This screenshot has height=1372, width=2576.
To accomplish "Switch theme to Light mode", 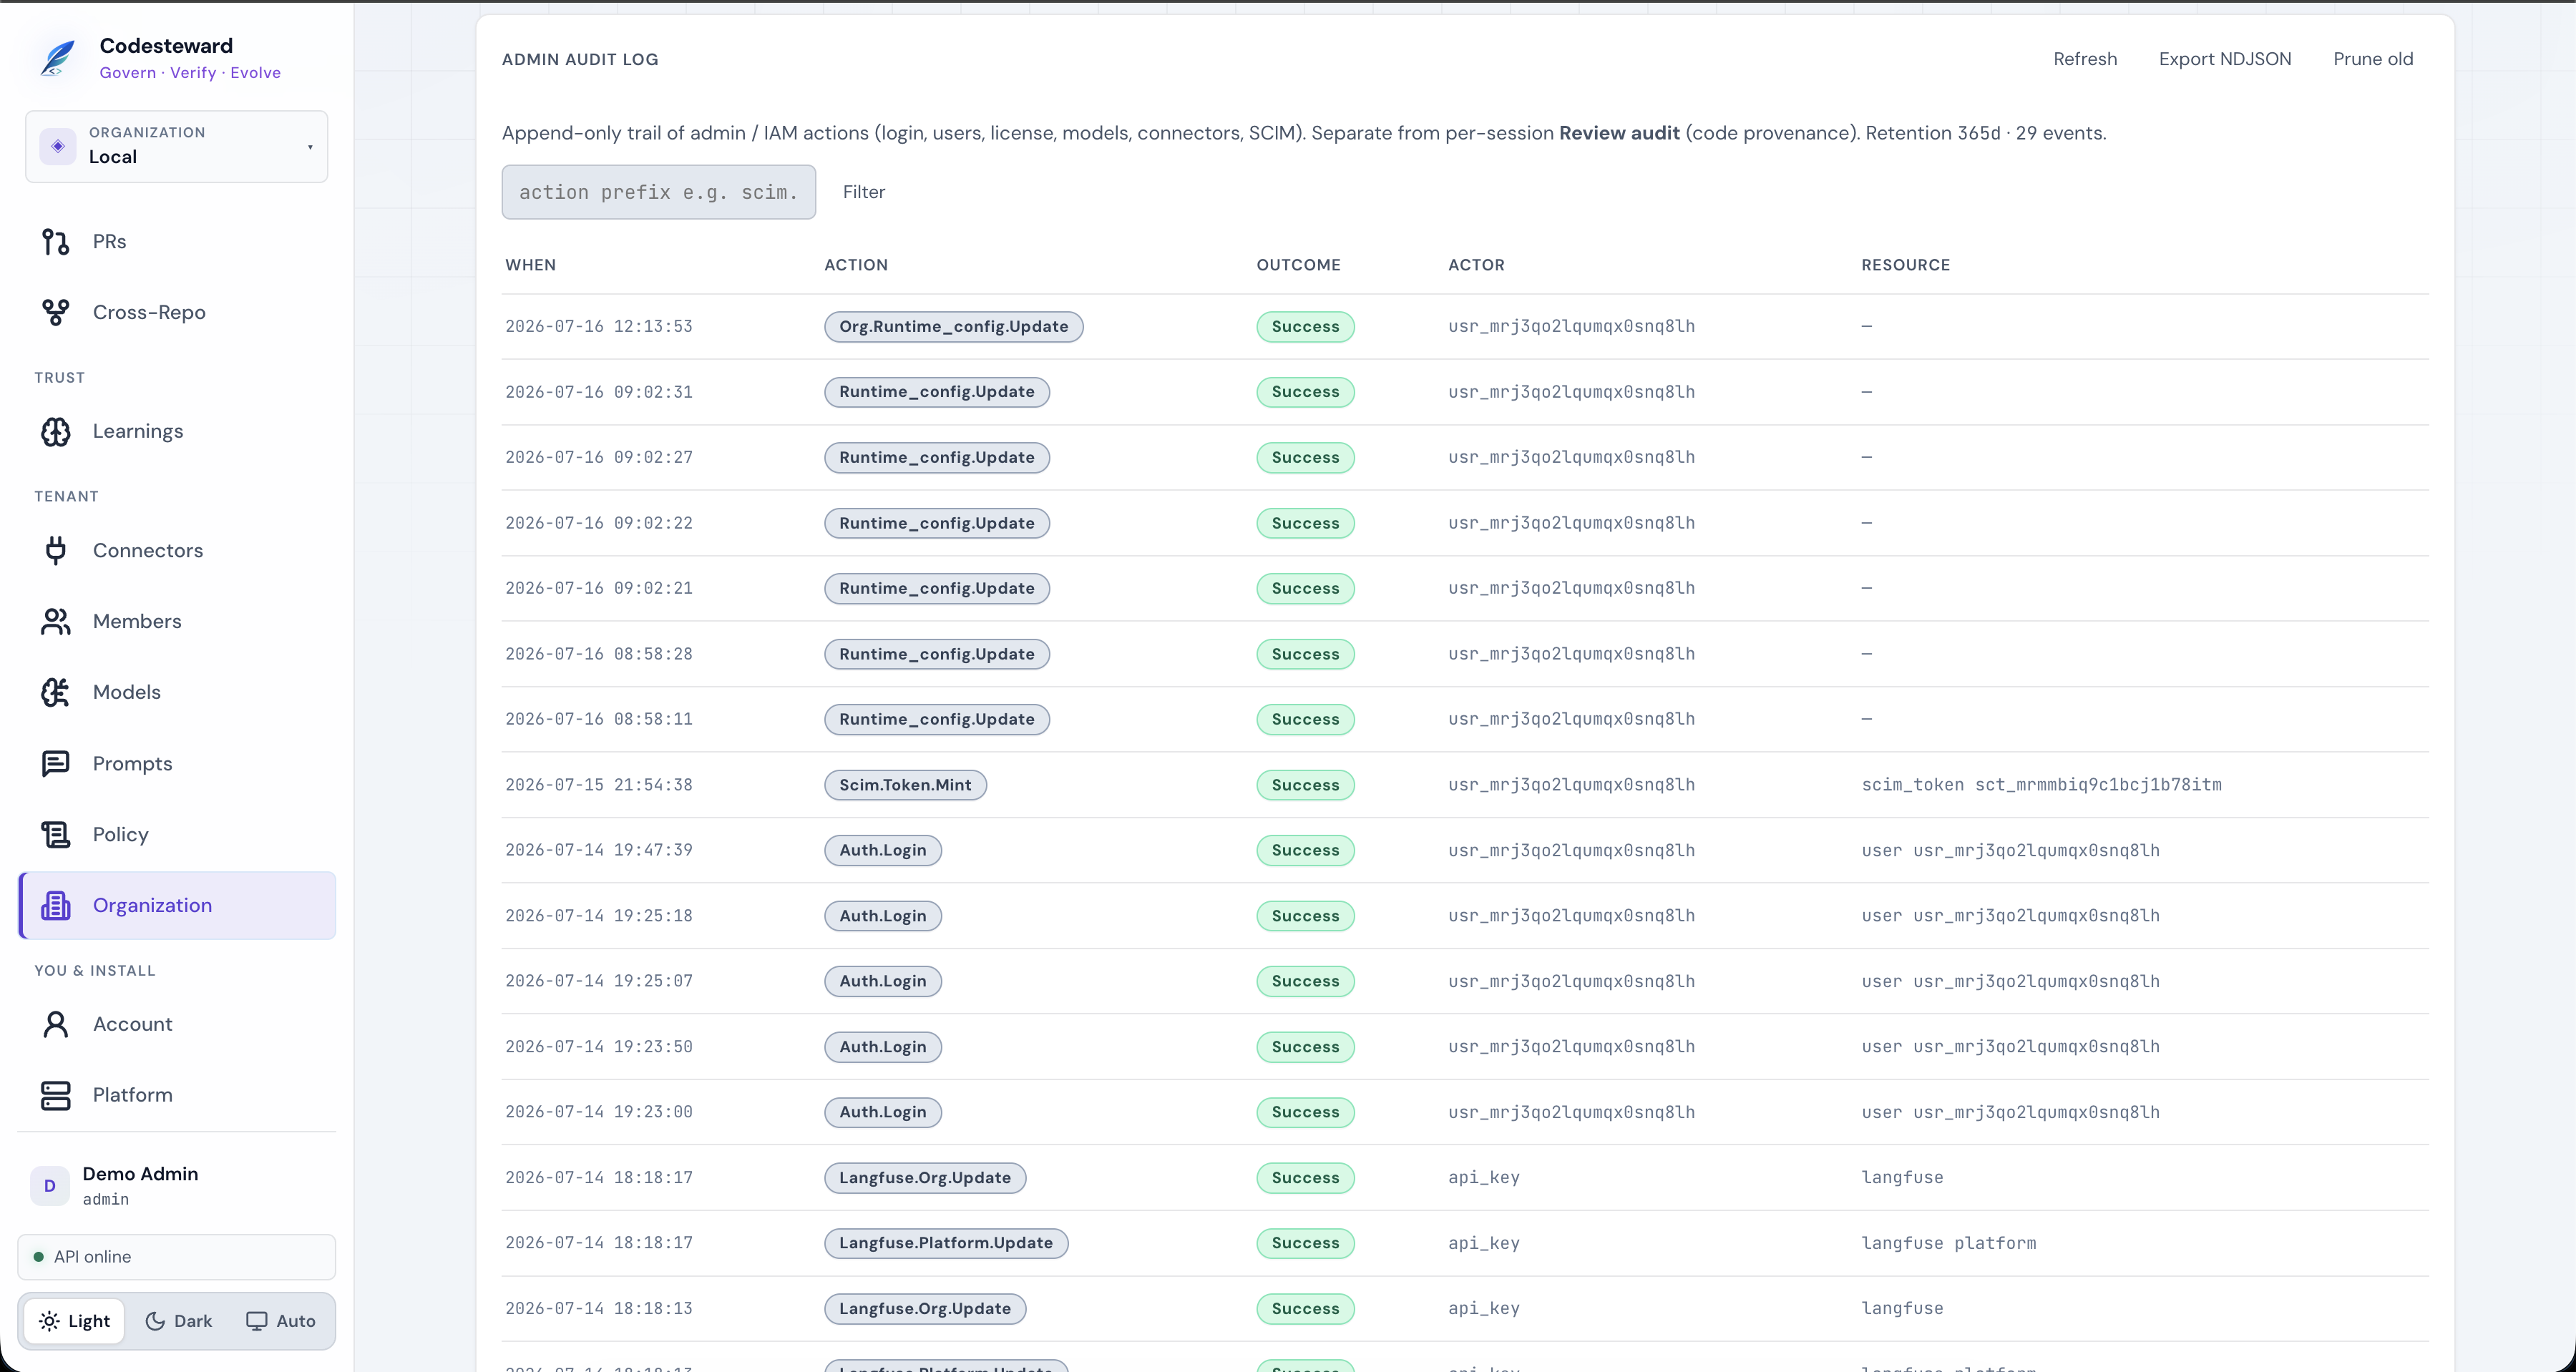I will coord(75,1321).
